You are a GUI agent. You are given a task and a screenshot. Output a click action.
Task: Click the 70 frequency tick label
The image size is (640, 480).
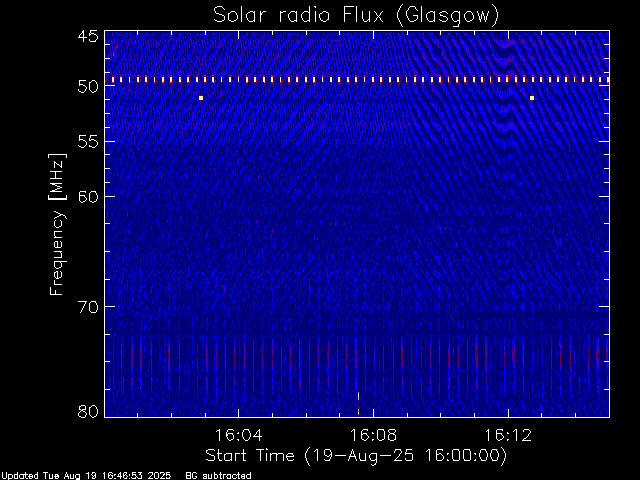point(88,307)
